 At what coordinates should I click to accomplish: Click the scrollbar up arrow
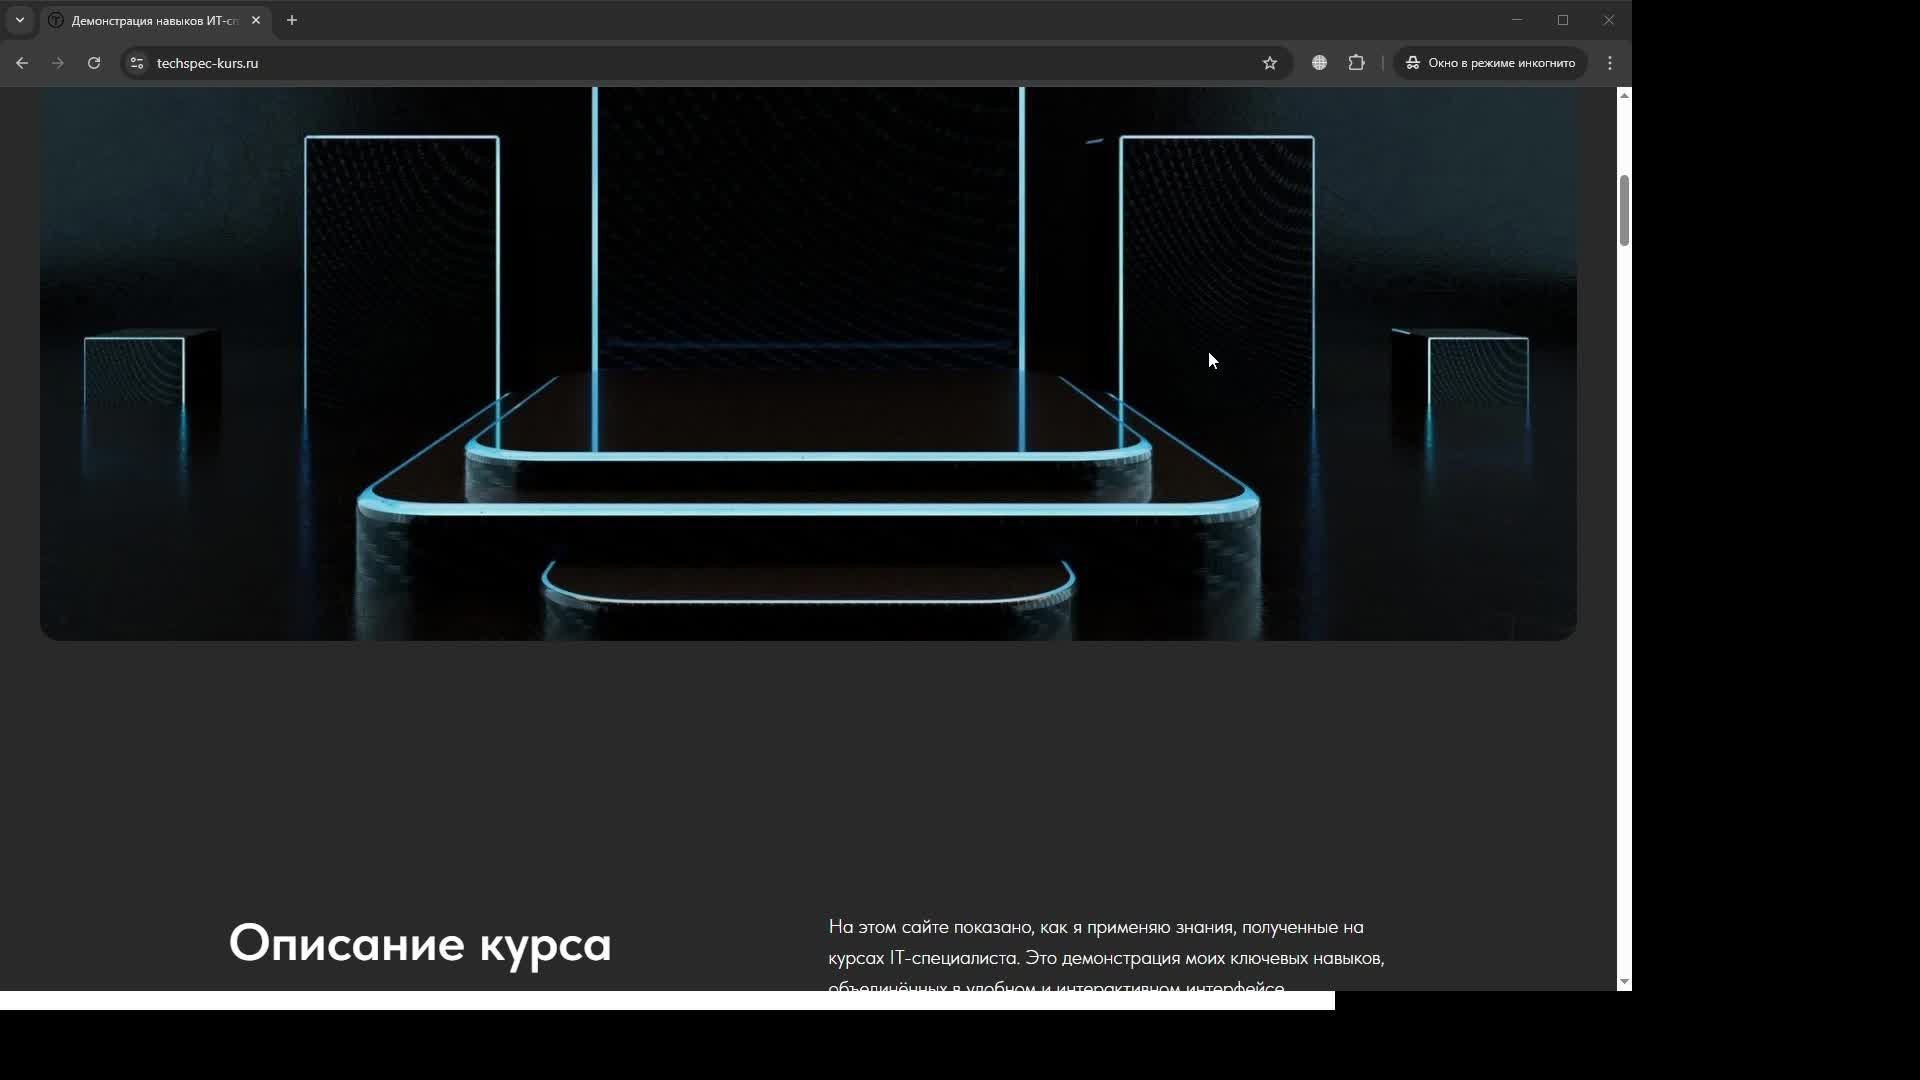pyautogui.click(x=1624, y=95)
